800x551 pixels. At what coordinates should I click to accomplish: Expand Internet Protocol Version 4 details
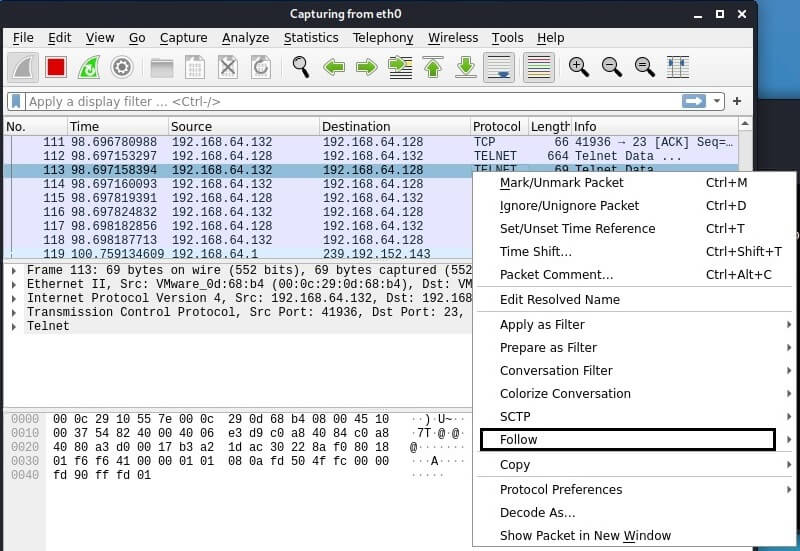click(x=14, y=298)
